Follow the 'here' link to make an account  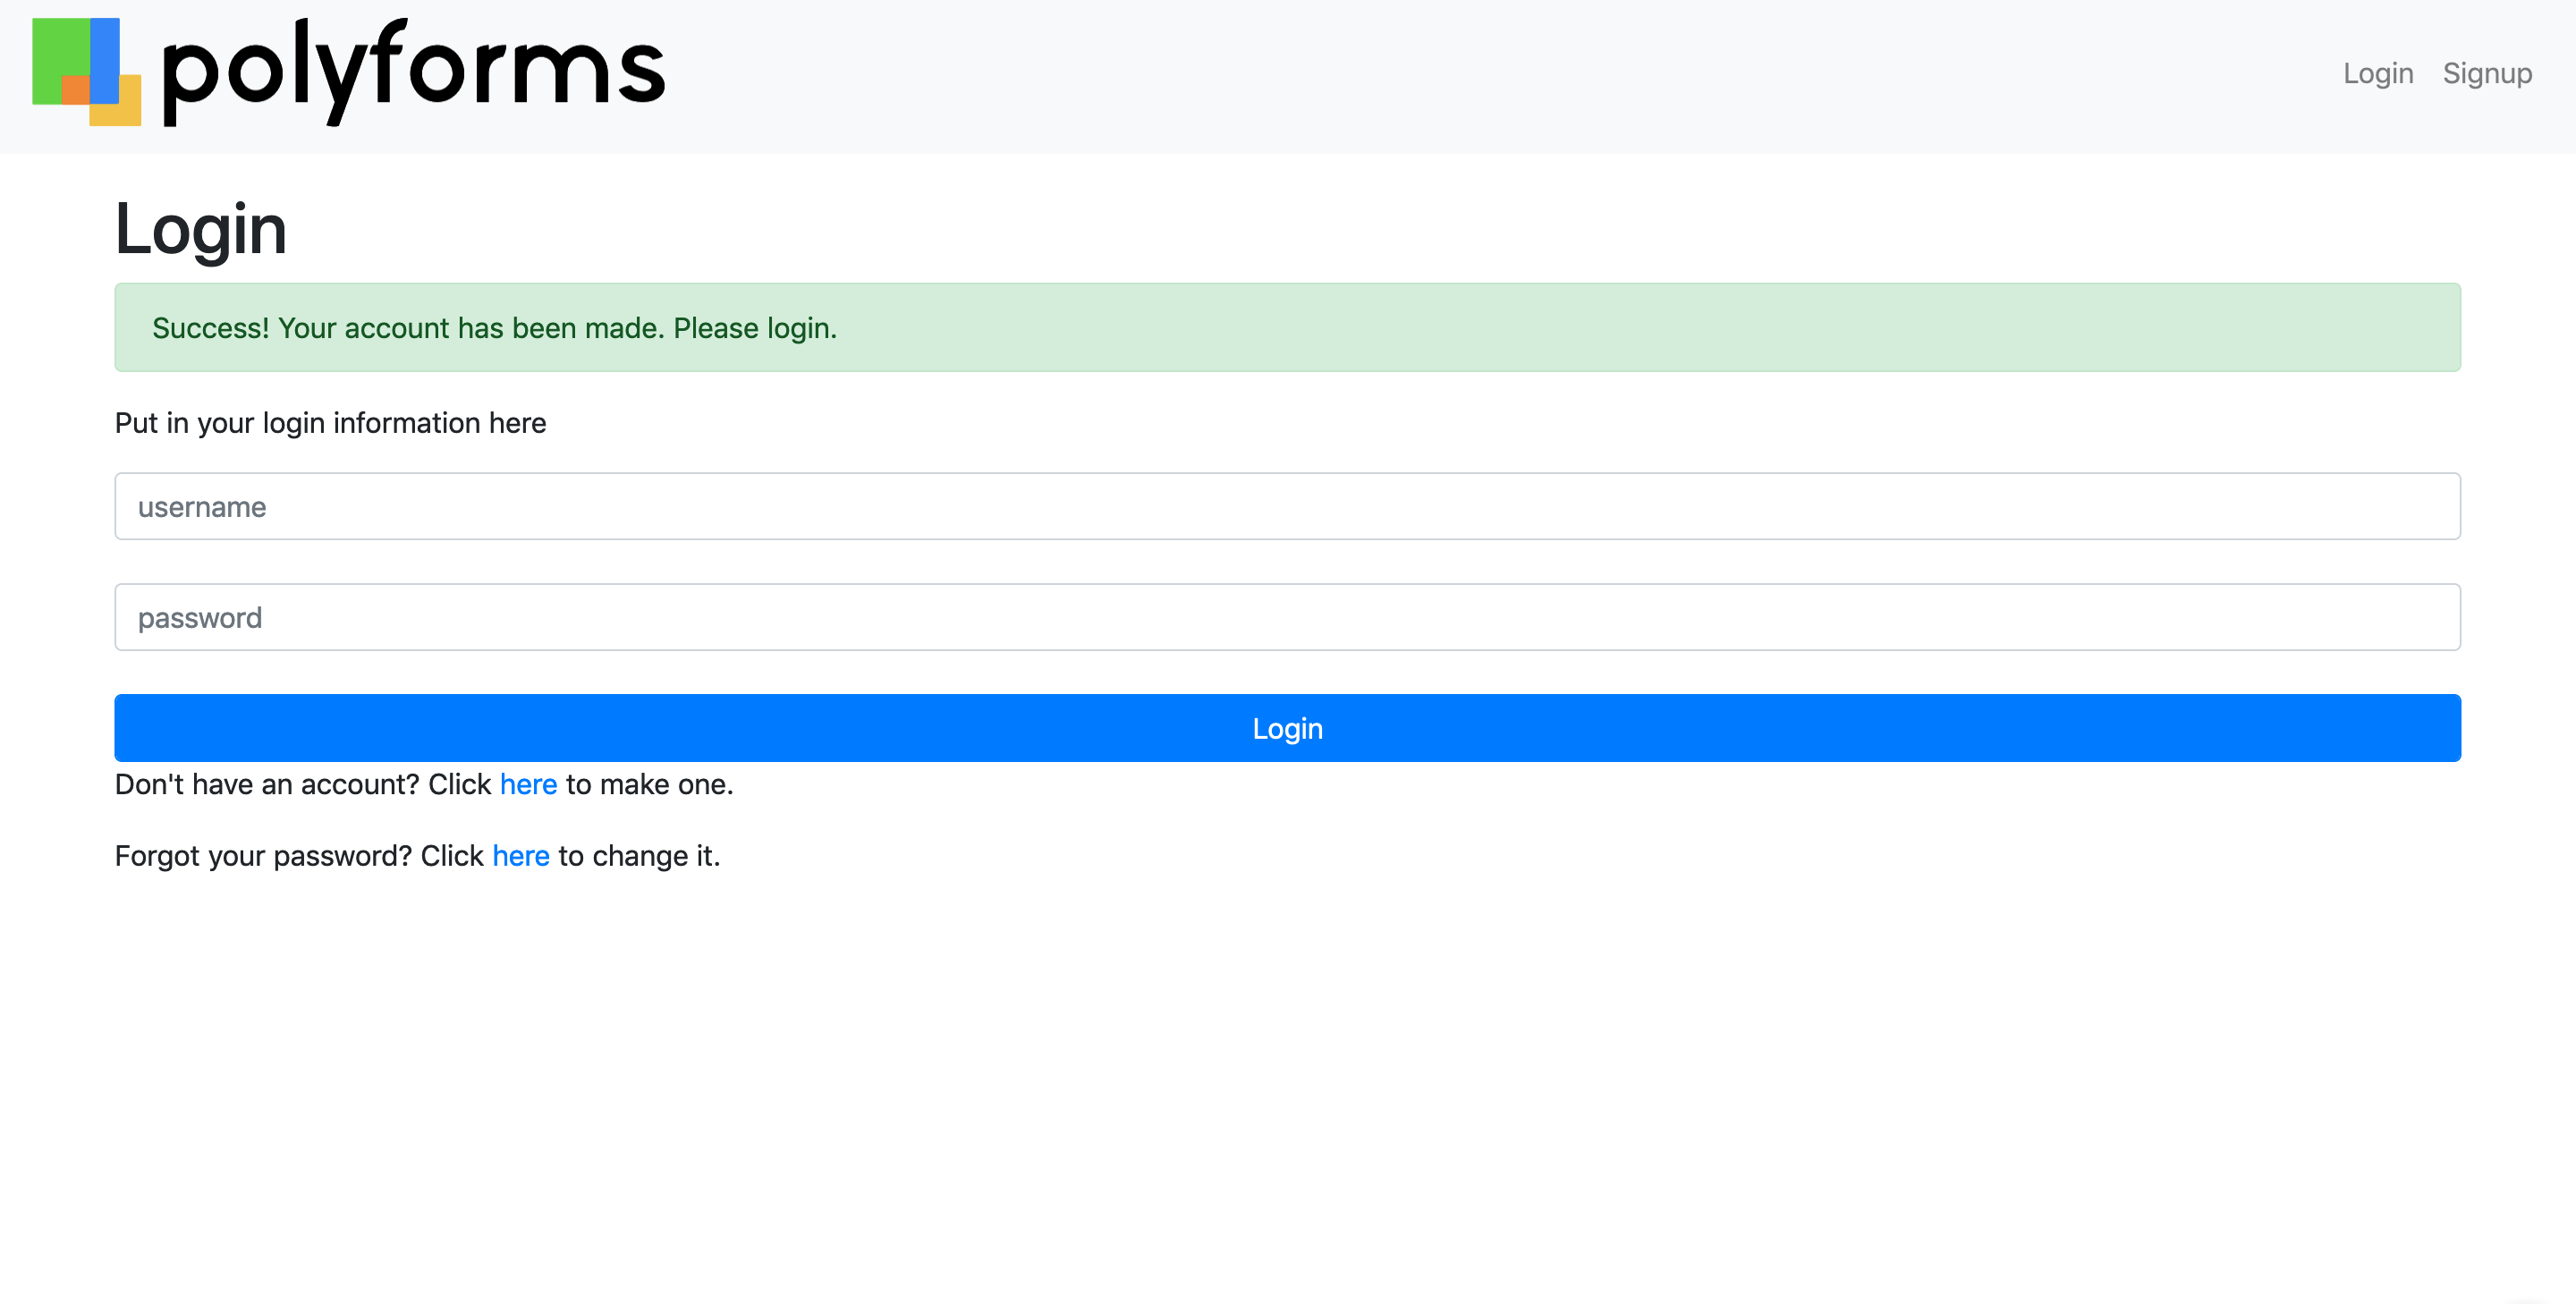point(528,784)
